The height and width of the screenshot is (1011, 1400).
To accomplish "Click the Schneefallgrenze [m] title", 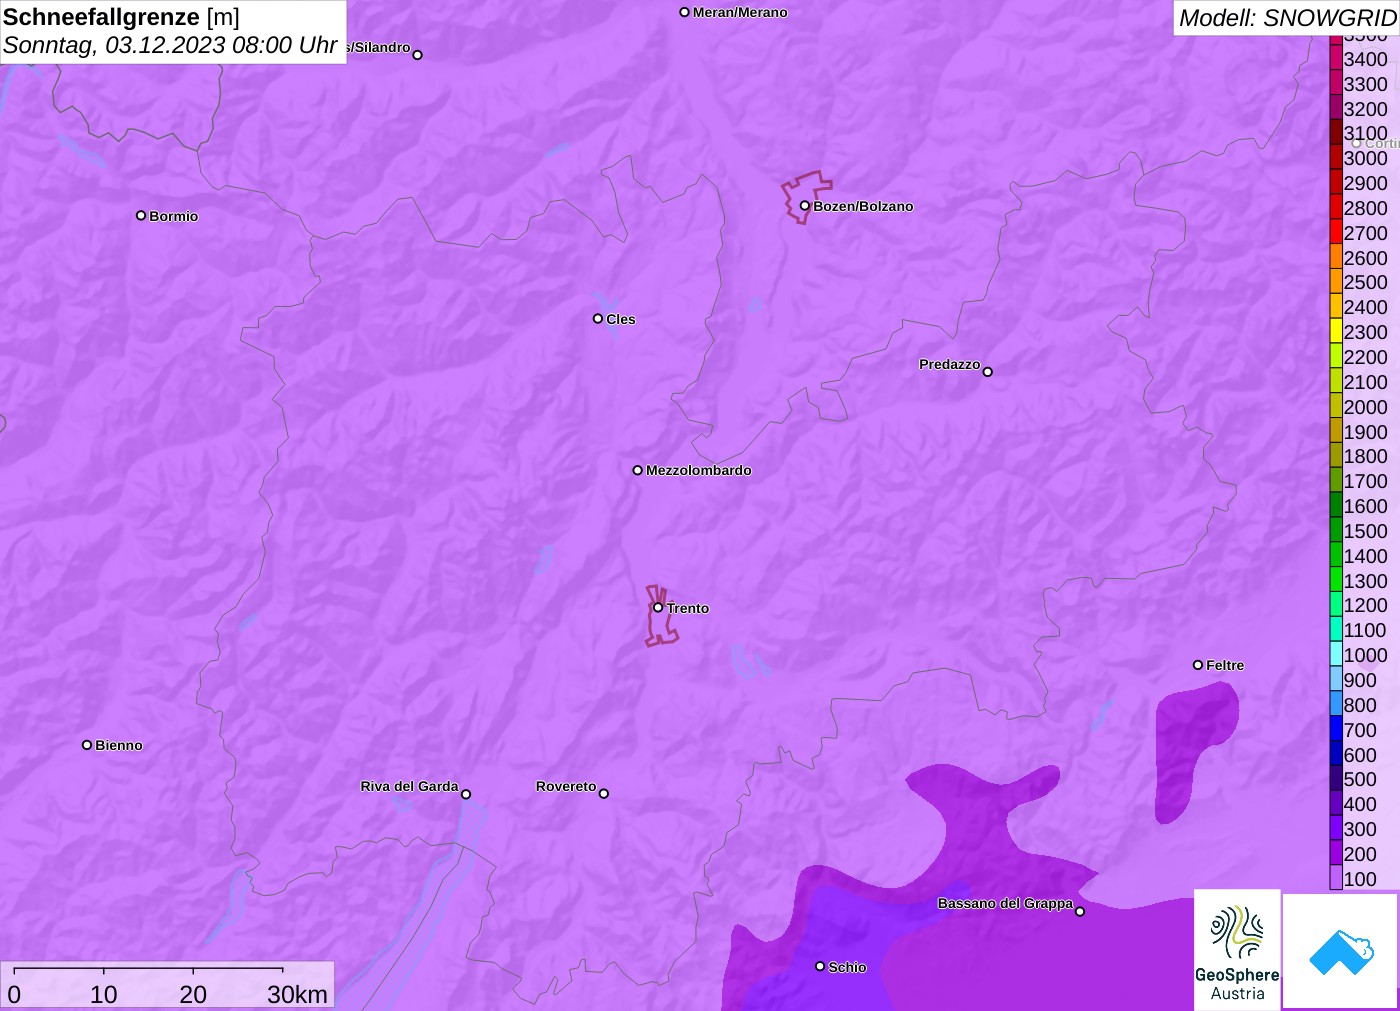I will coord(121,17).
